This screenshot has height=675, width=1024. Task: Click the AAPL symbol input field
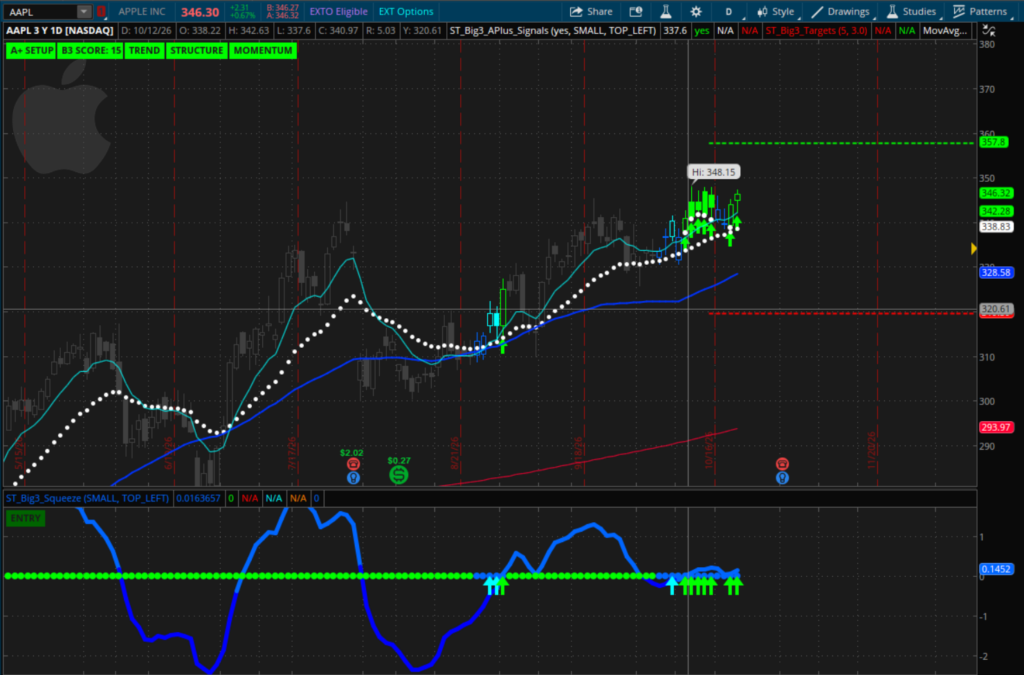click(x=40, y=12)
